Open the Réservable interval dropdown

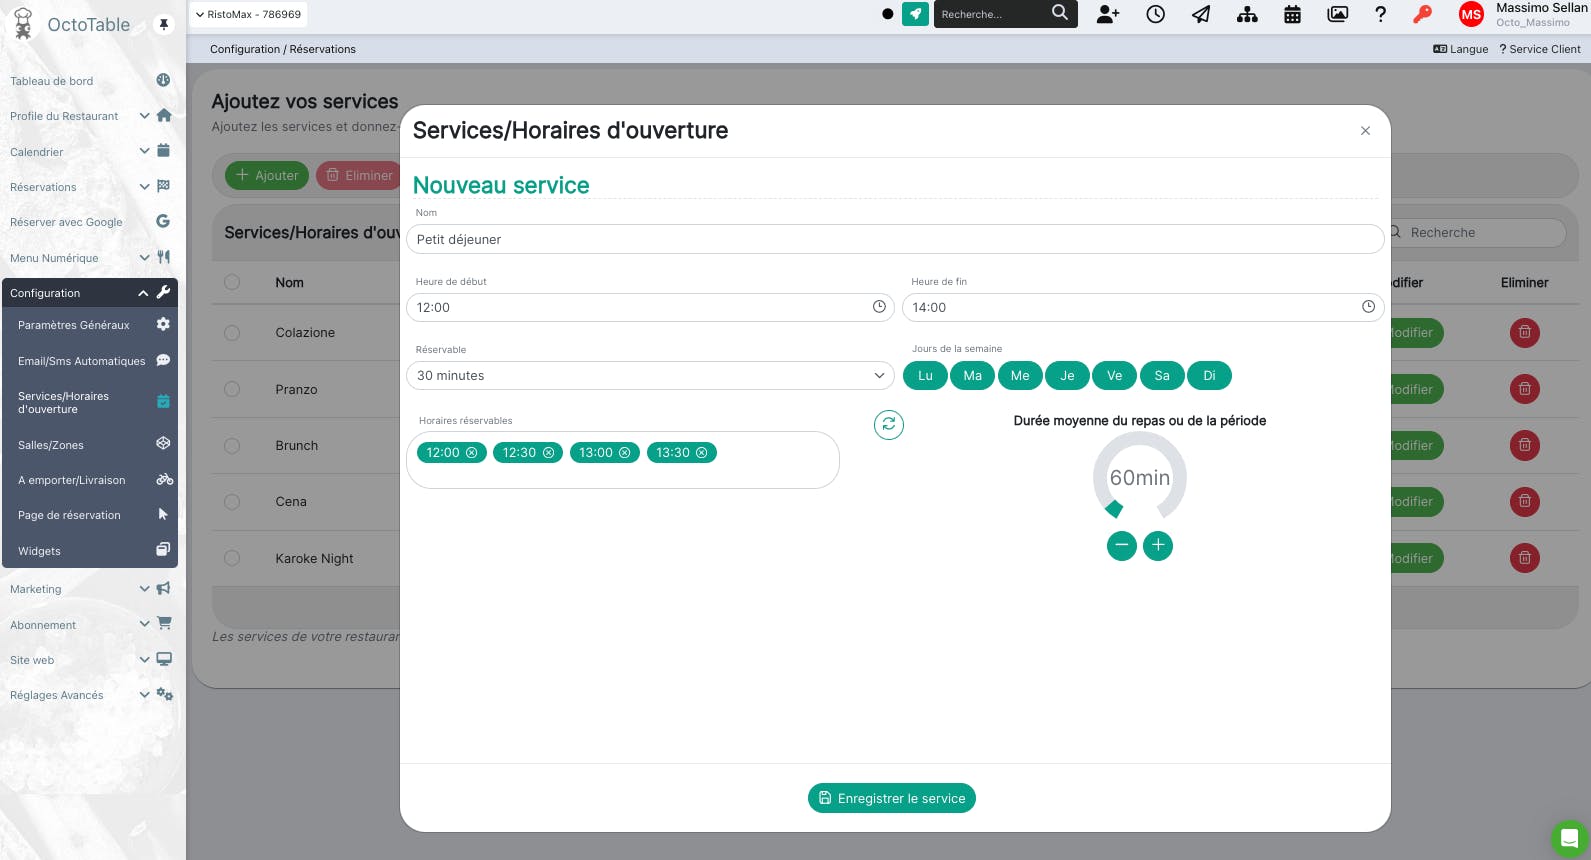point(650,376)
